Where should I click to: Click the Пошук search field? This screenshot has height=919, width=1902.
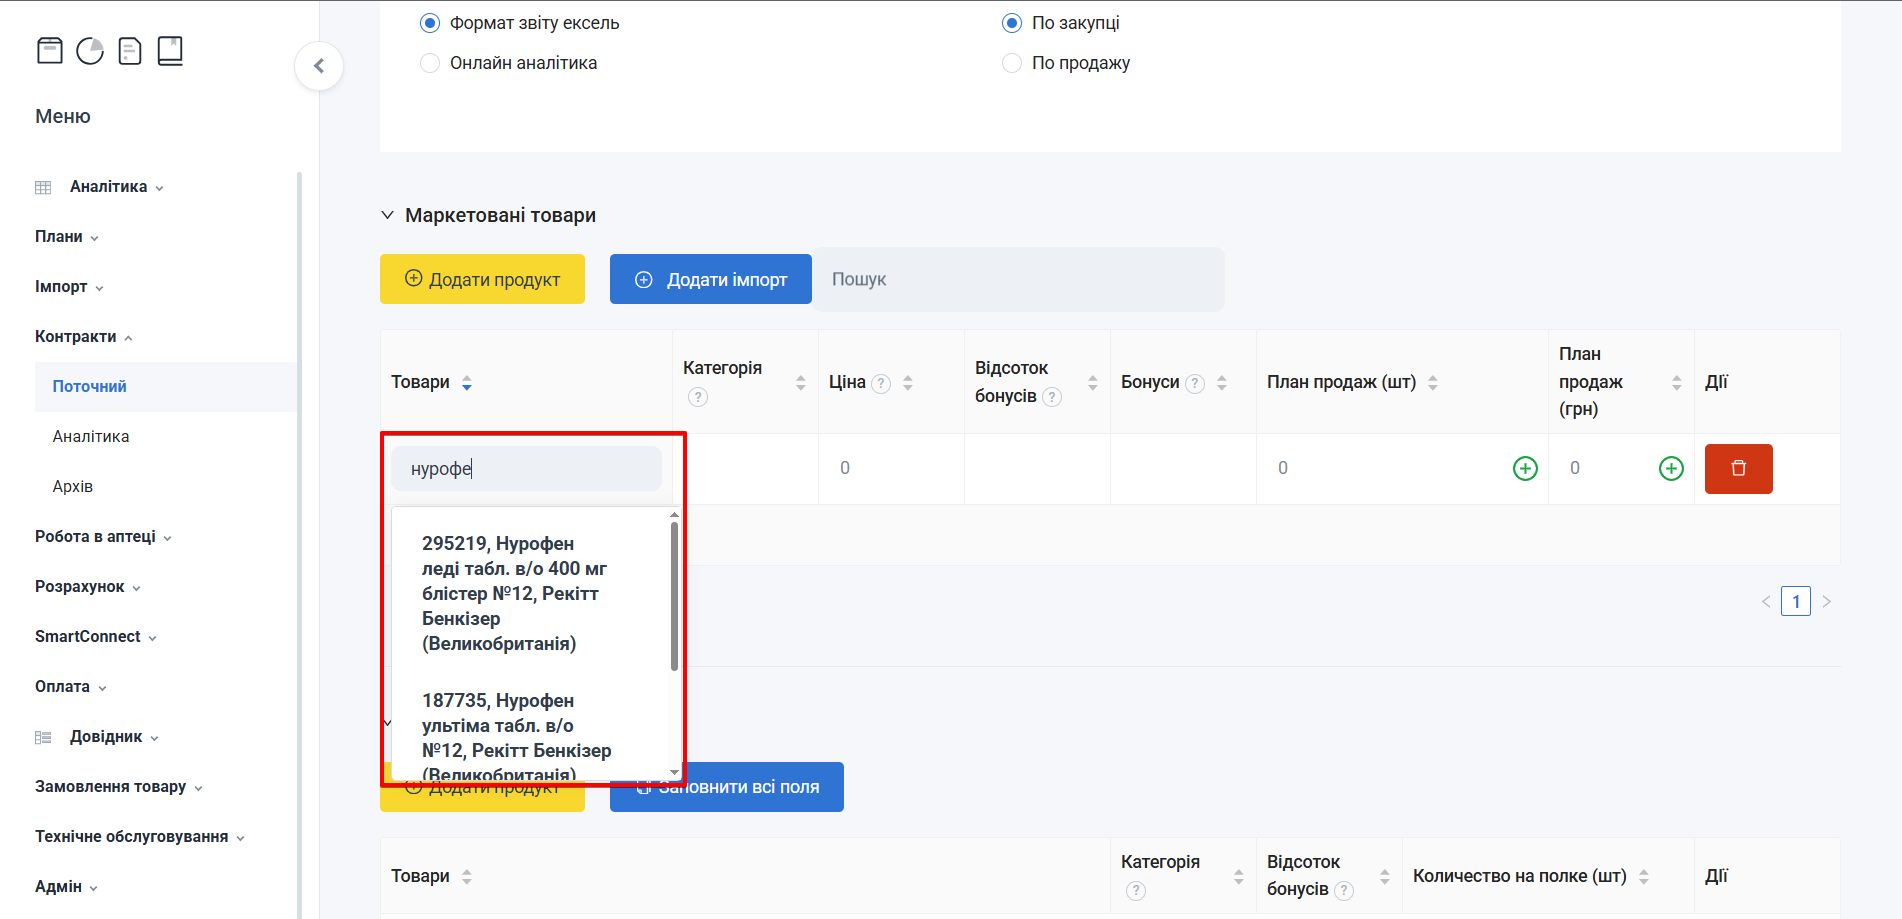point(1018,280)
